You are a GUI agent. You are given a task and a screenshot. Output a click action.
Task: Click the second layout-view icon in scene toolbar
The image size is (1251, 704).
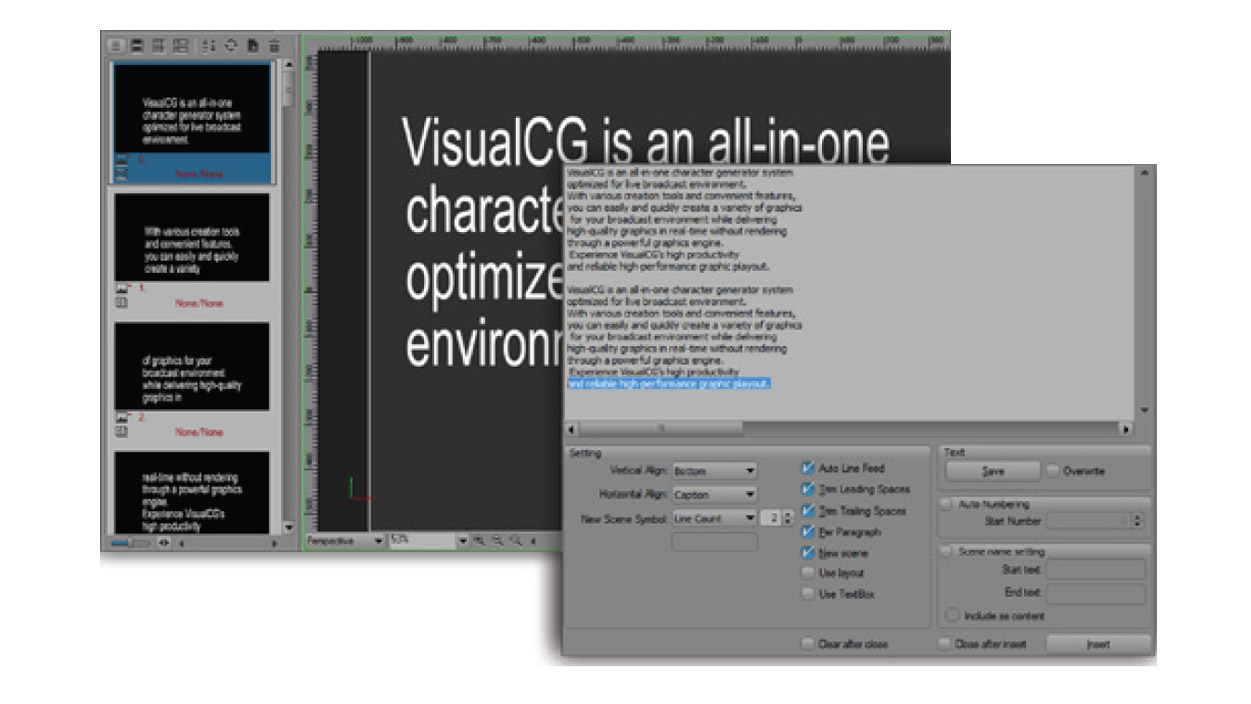[x=137, y=45]
